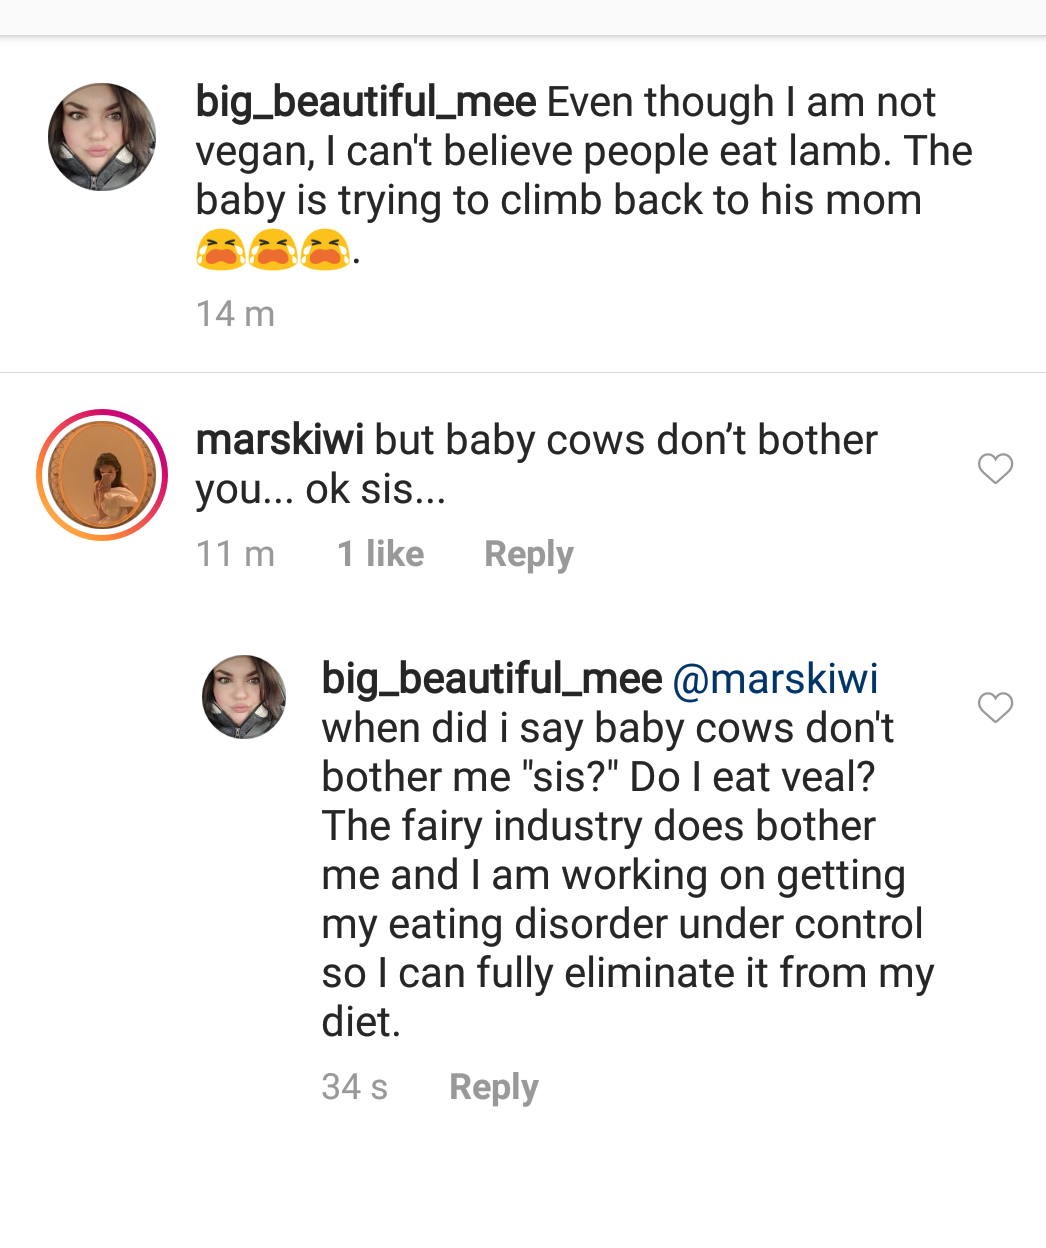The width and height of the screenshot is (1046, 1248).
Task: Open the marskiwi username on the comment
Action: [x=280, y=440]
